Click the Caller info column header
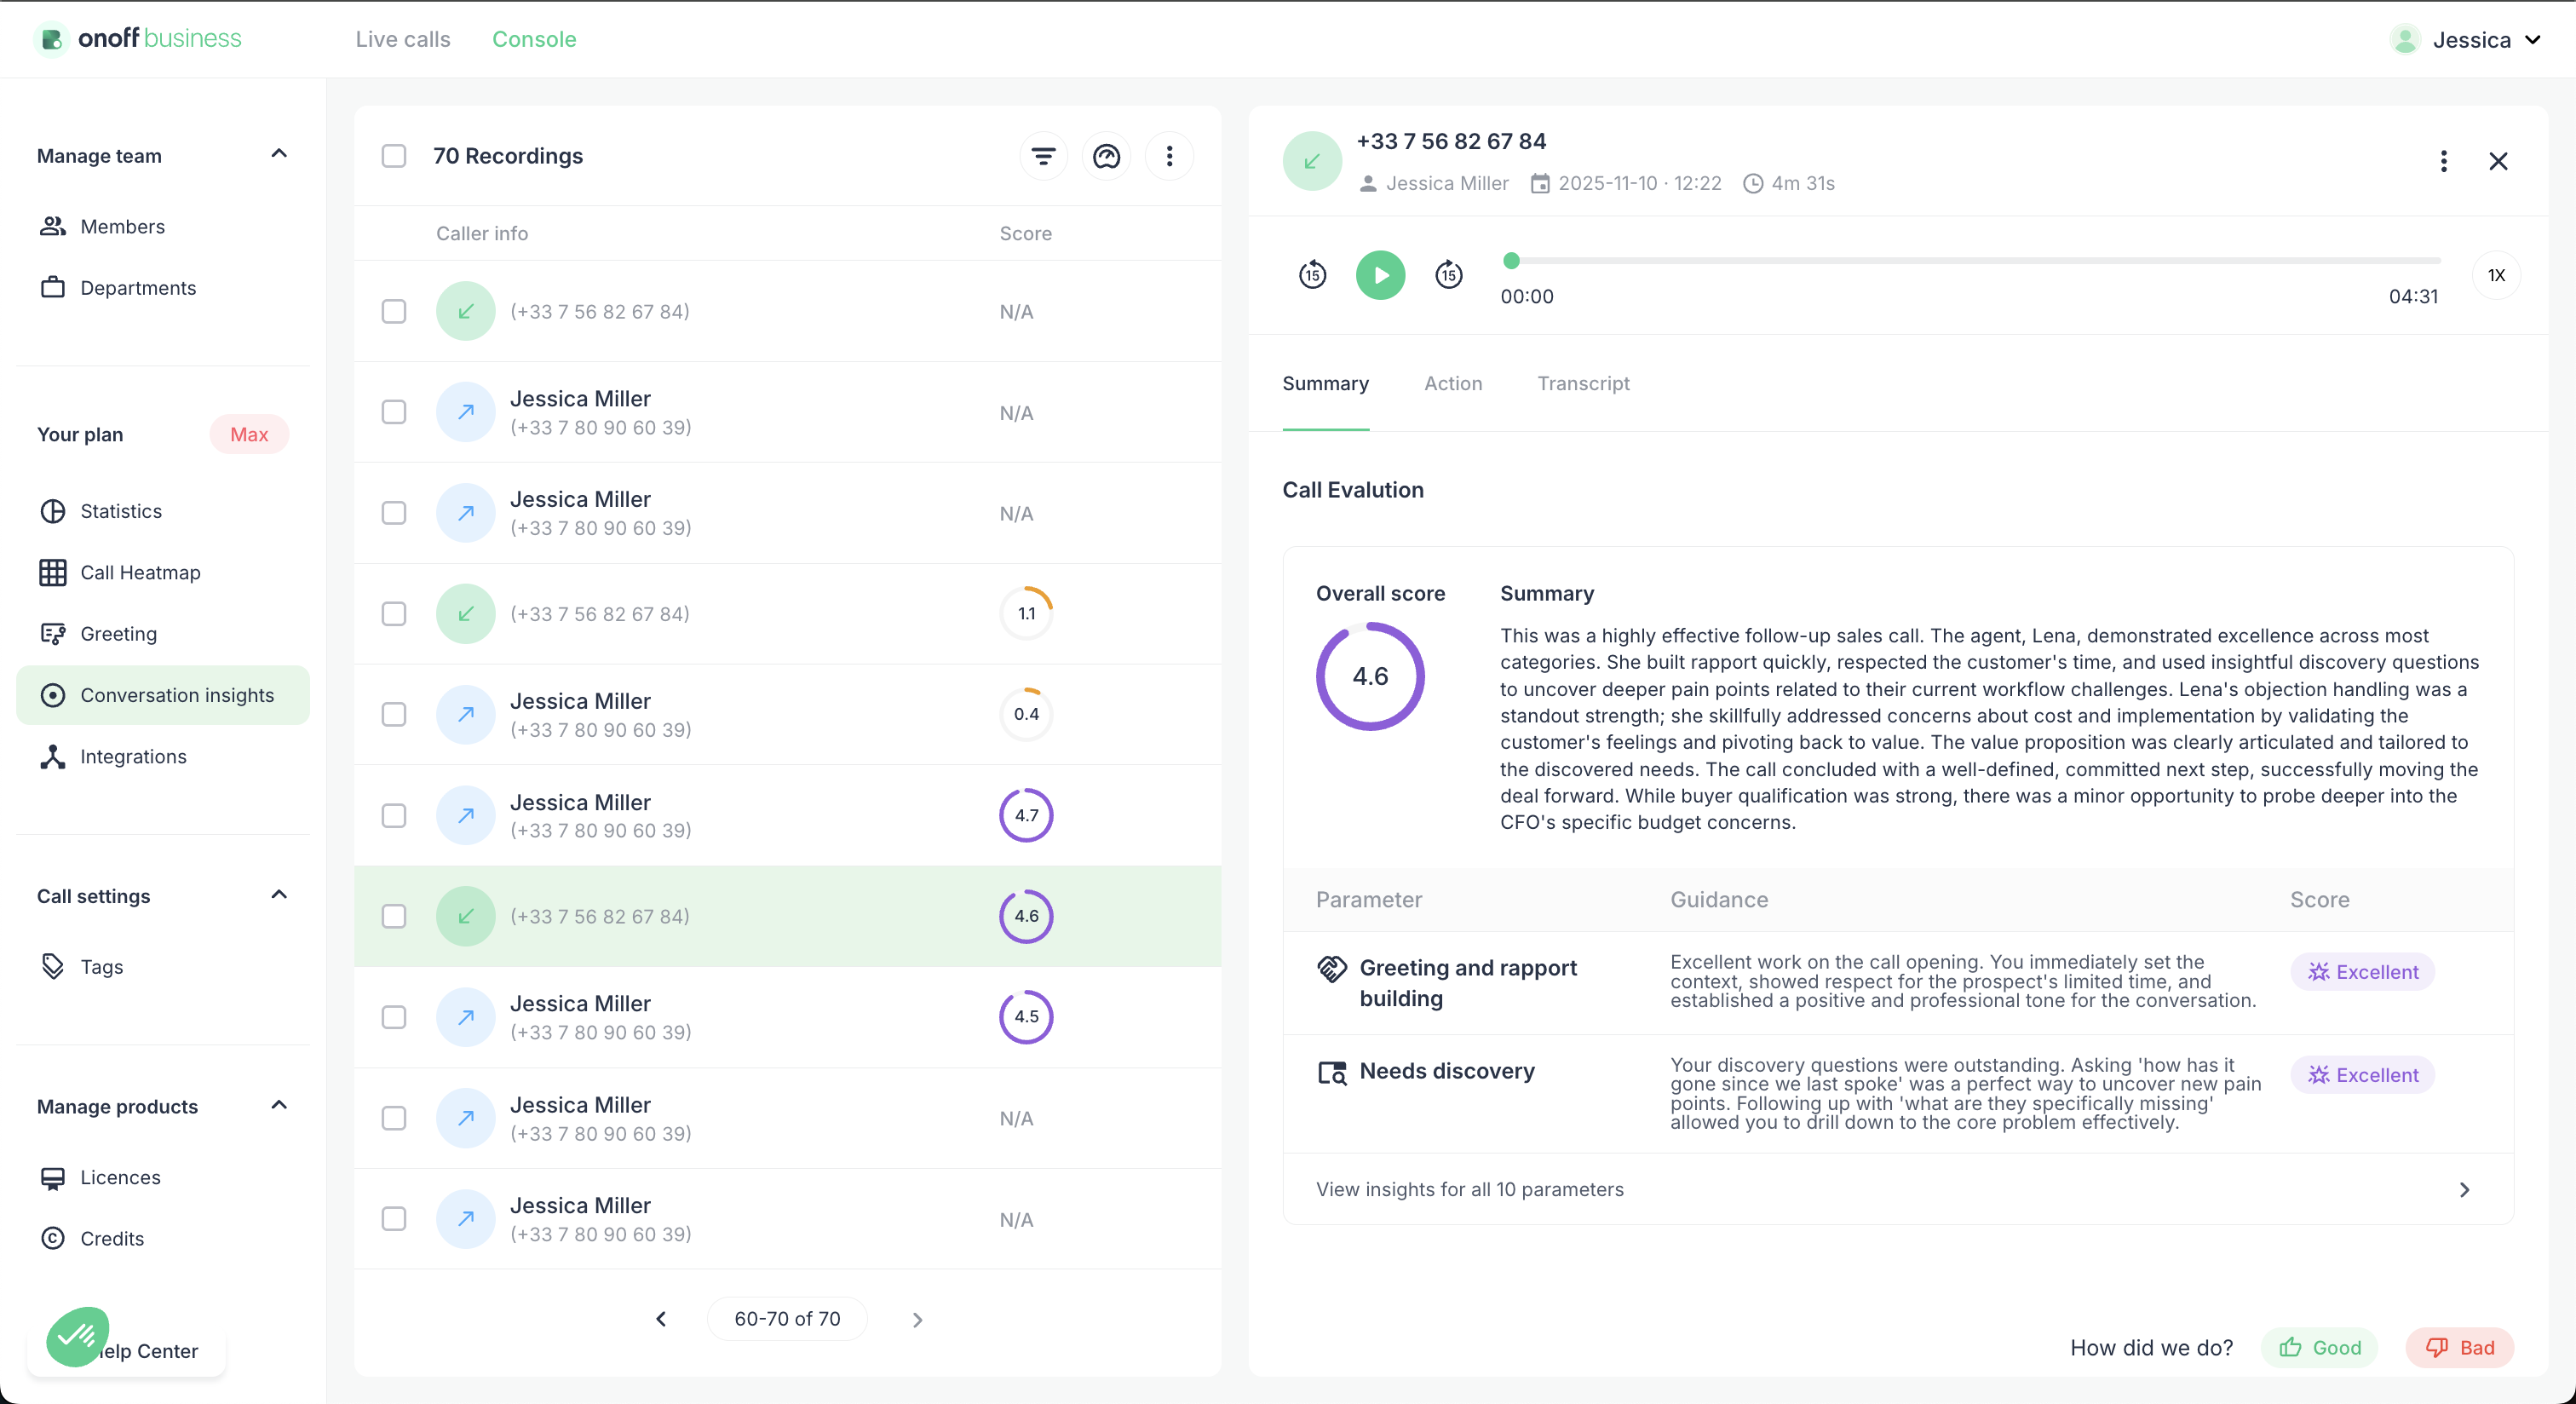 (482, 233)
